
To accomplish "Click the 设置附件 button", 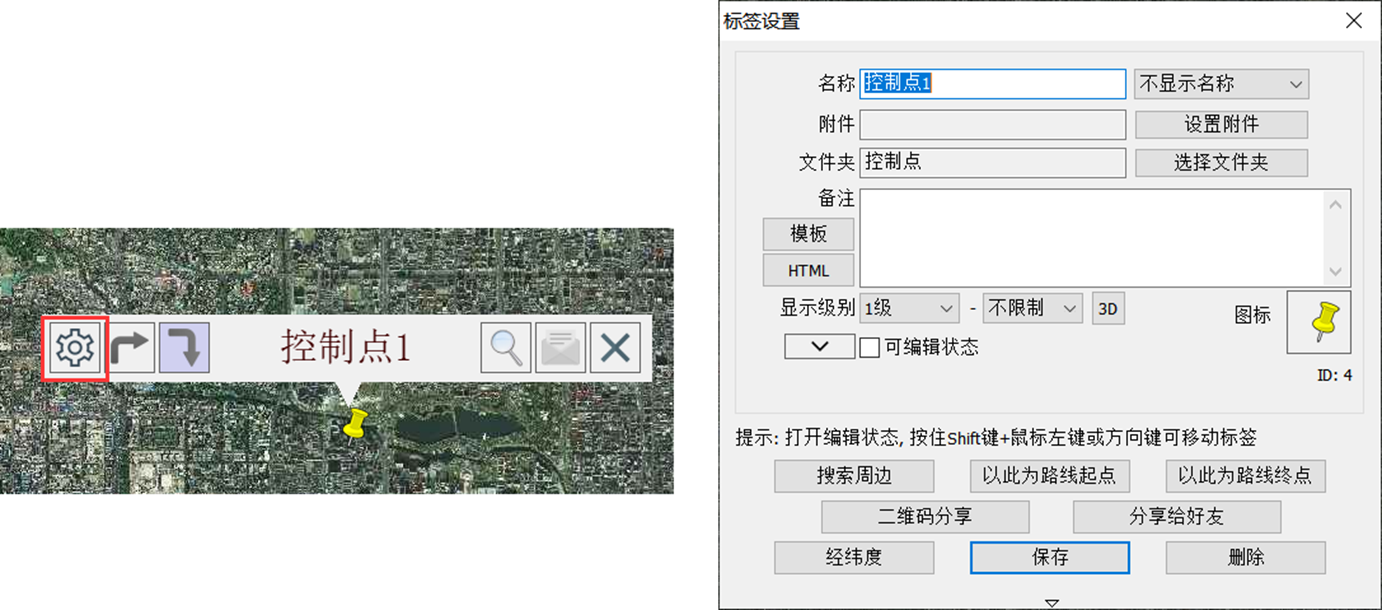I will 1221,124.
